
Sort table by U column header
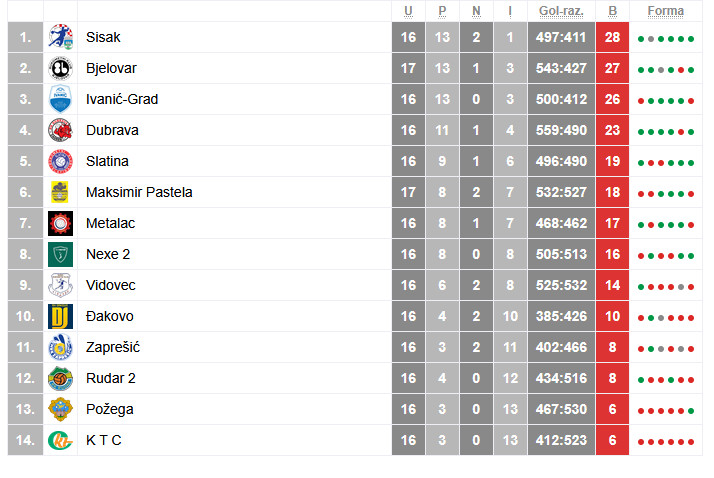[408, 11]
